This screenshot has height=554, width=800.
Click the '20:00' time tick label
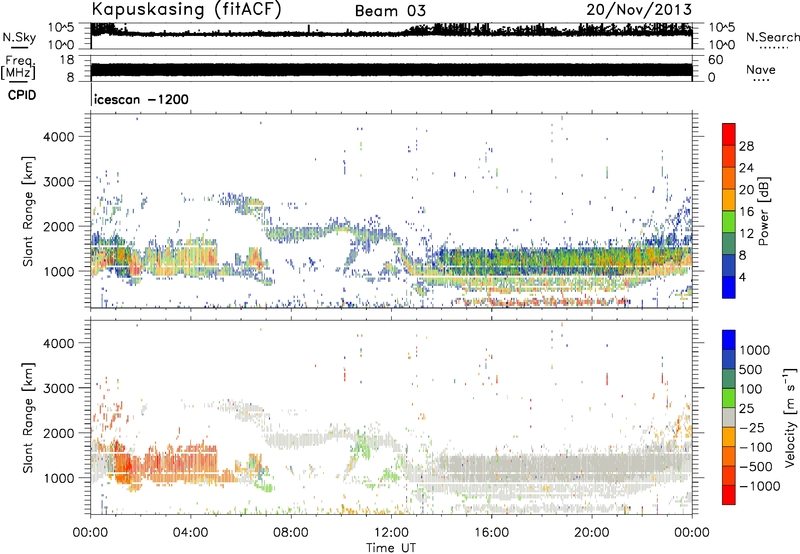point(591,533)
